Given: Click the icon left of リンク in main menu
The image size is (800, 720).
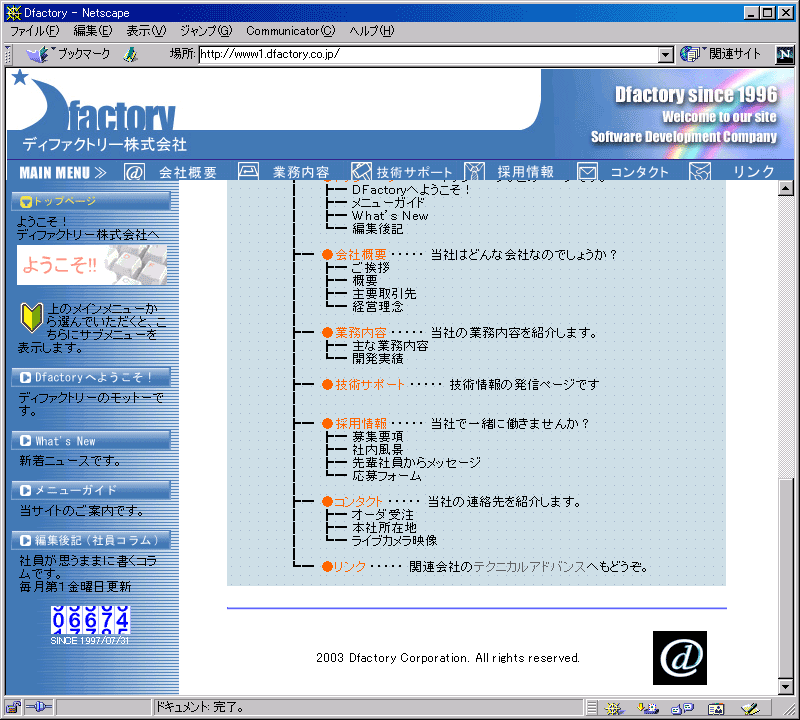Looking at the screenshot, I should click(x=700, y=171).
